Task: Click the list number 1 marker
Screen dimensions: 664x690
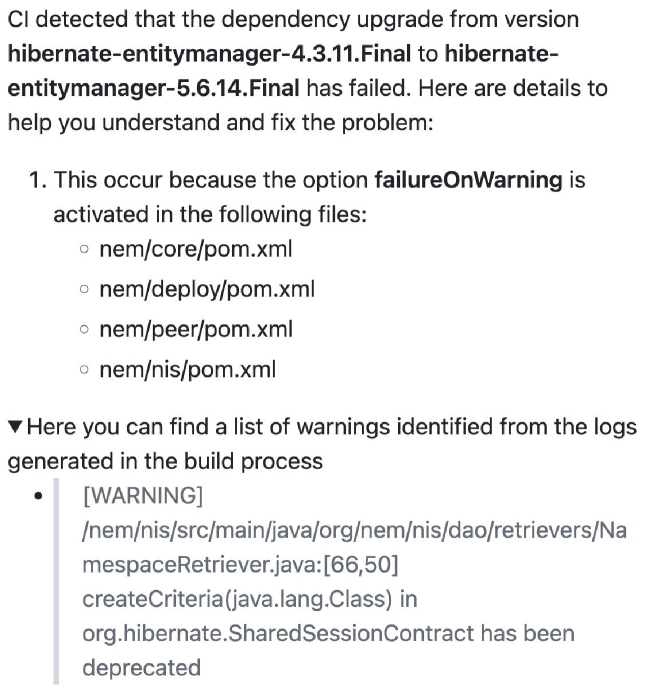Action: coord(37,181)
